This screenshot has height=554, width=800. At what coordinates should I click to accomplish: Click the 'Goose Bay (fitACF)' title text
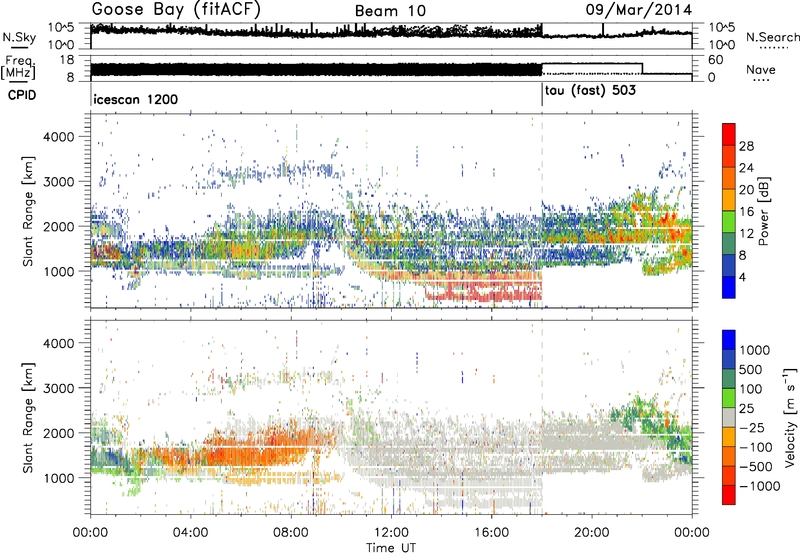click(x=176, y=9)
